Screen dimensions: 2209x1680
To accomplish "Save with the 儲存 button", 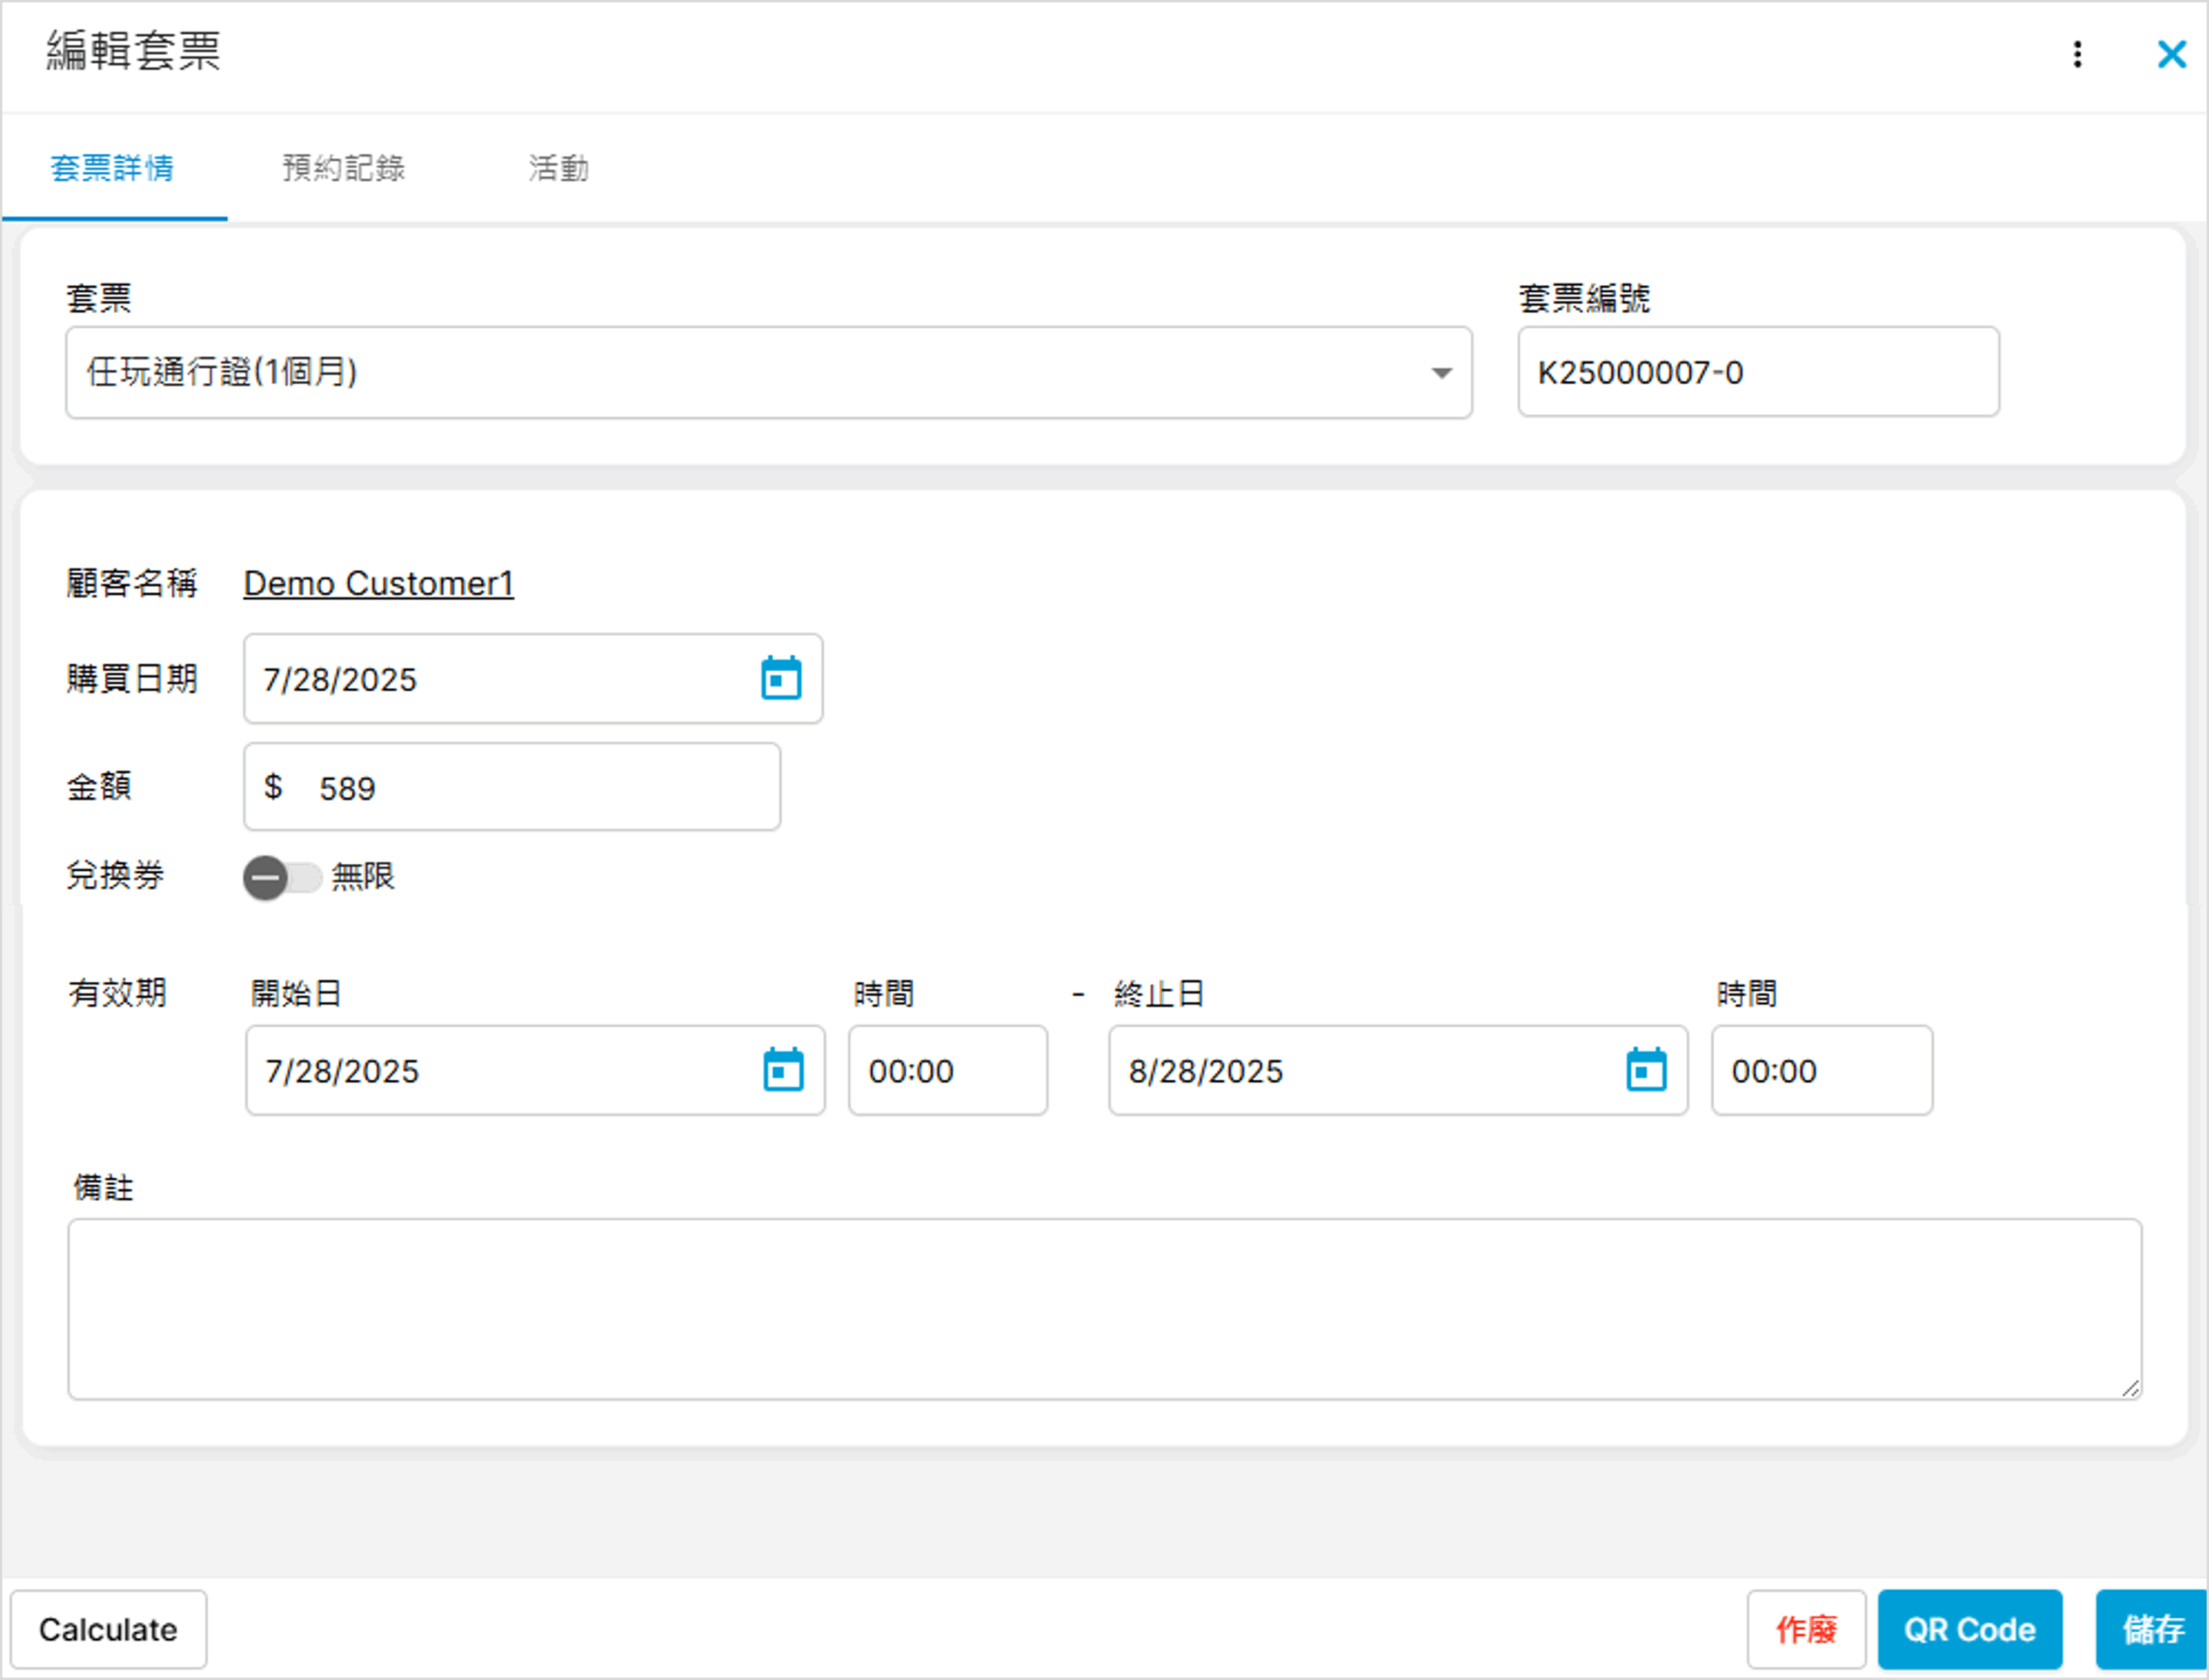I will coord(2151,1629).
